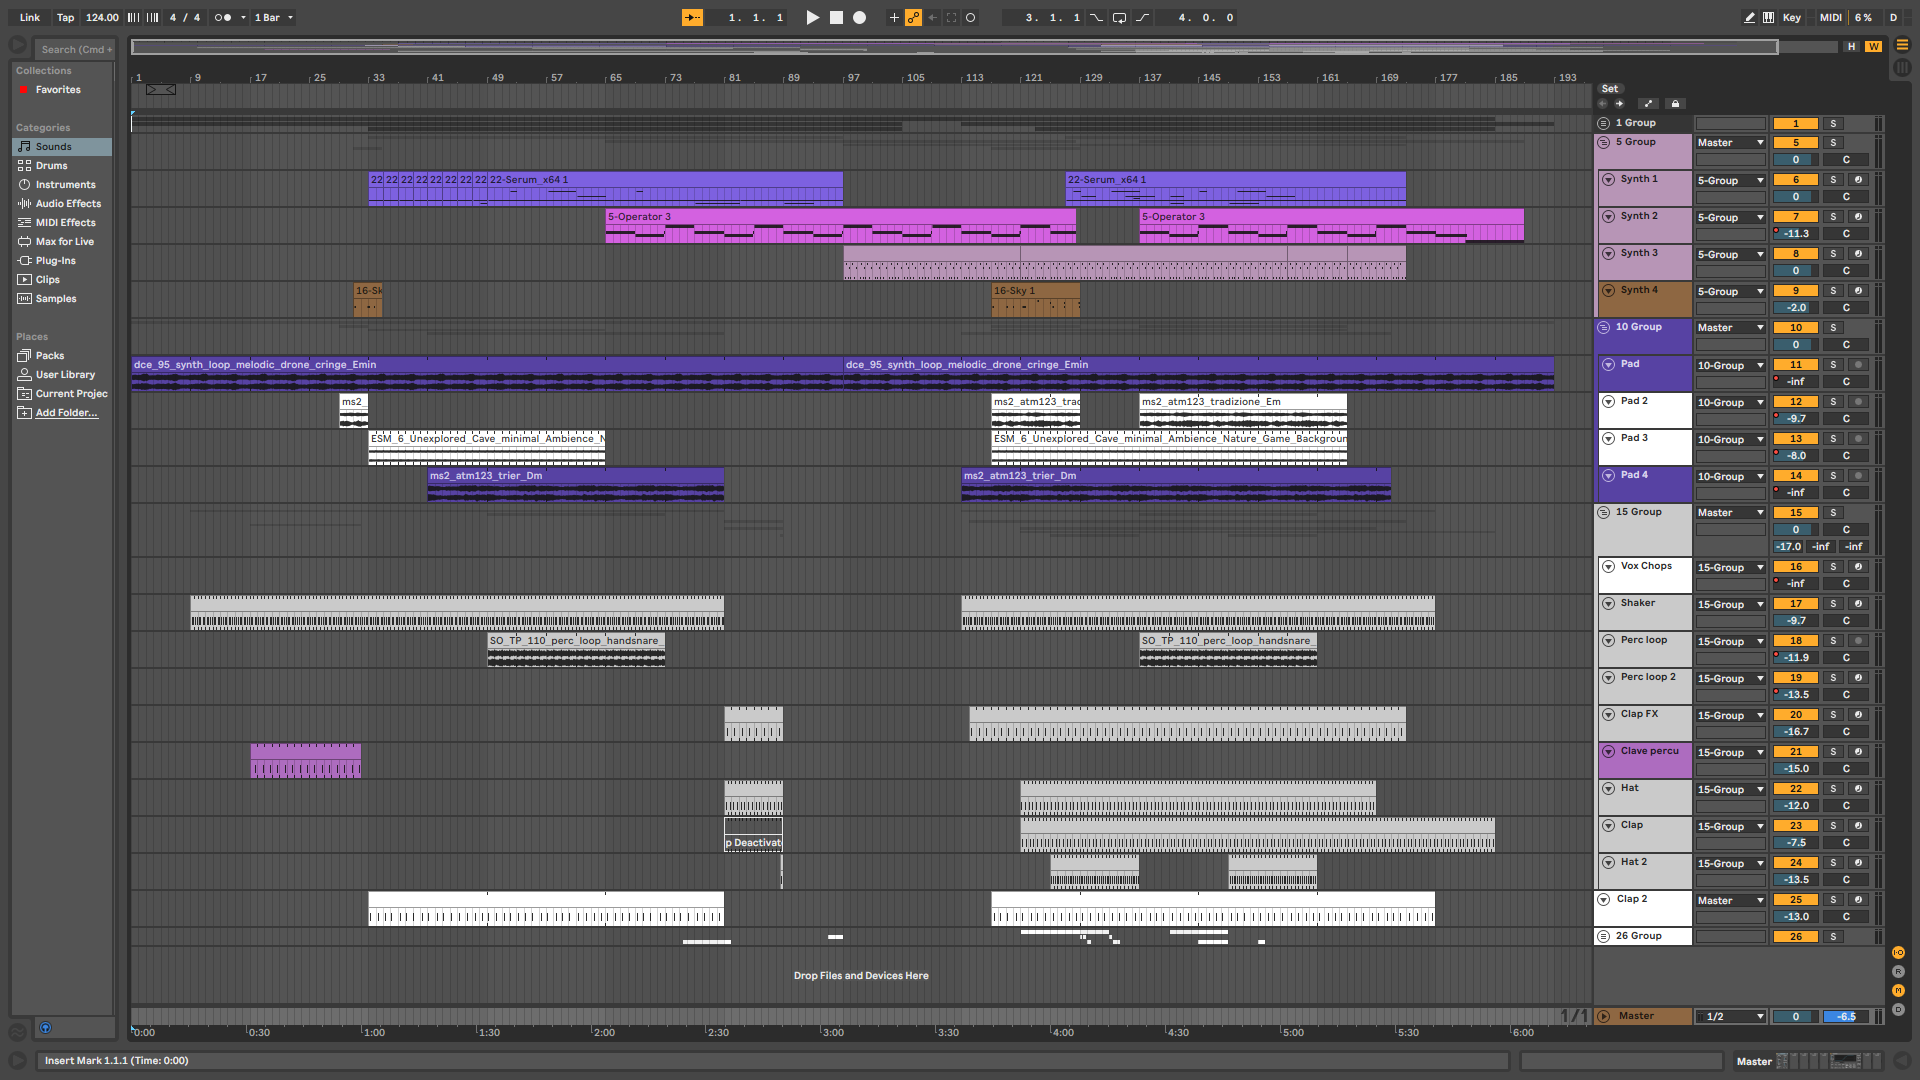The width and height of the screenshot is (1920, 1080).
Task: Open Synth 2 output routing dropdown
Action: (1731, 218)
